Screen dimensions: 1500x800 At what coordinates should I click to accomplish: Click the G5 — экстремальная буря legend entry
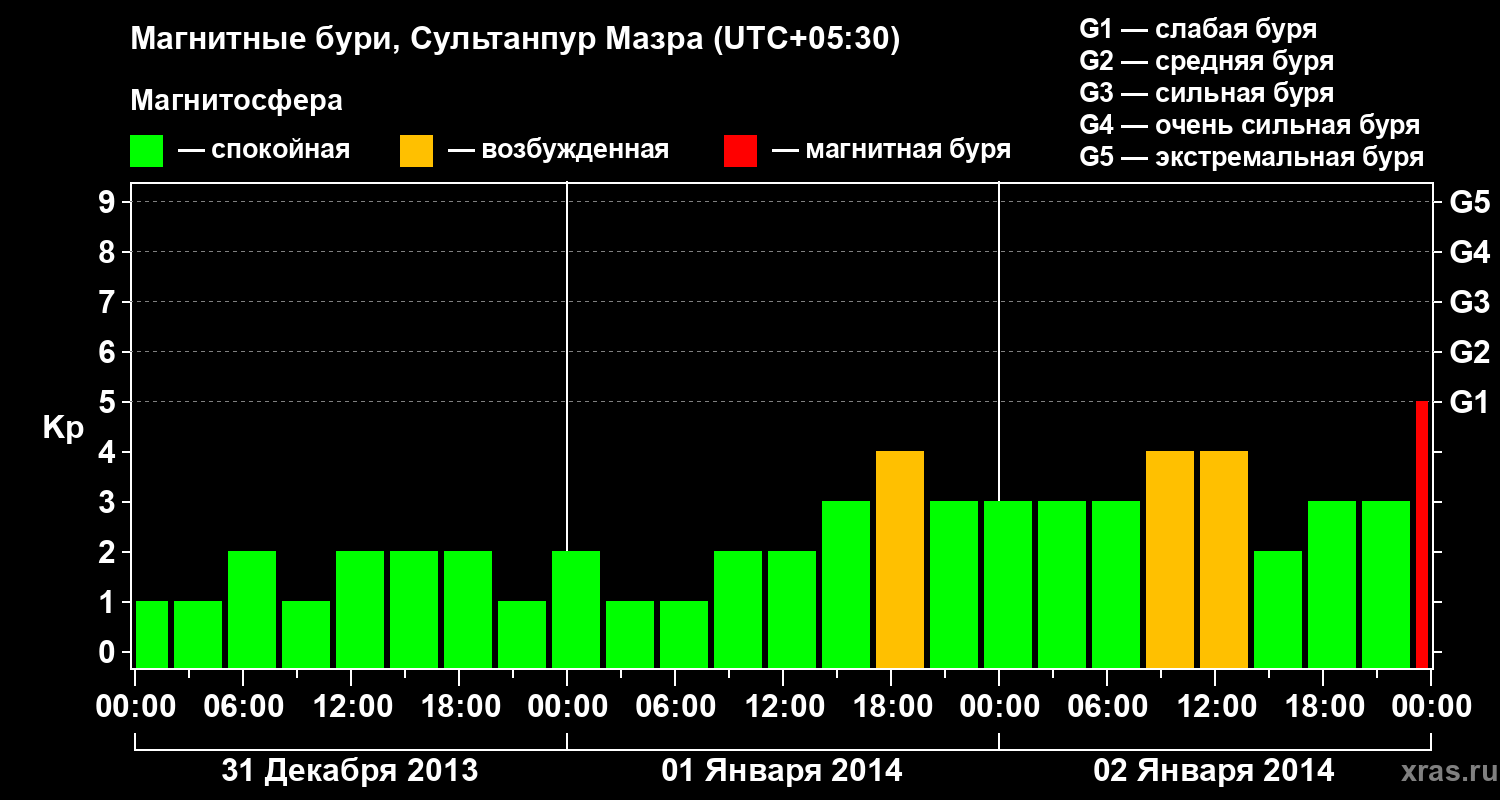pos(1252,157)
